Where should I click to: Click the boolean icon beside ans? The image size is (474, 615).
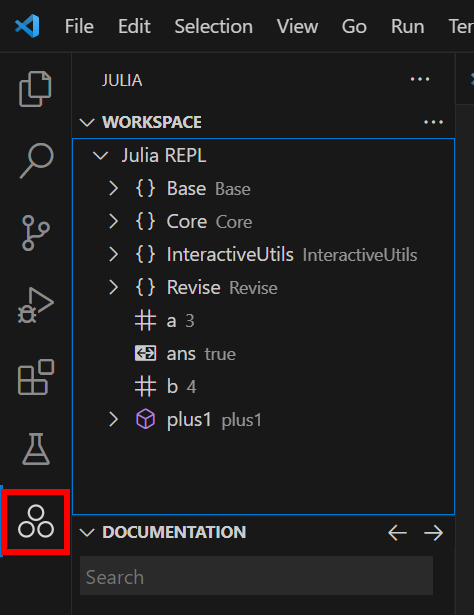click(x=145, y=353)
